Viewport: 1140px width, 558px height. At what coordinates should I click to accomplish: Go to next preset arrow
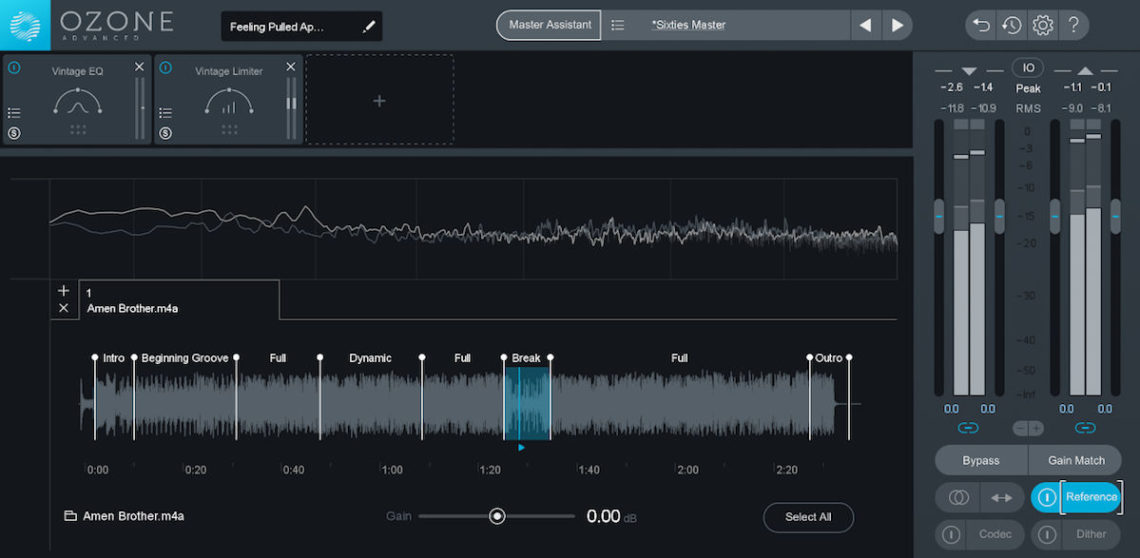(897, 25)
